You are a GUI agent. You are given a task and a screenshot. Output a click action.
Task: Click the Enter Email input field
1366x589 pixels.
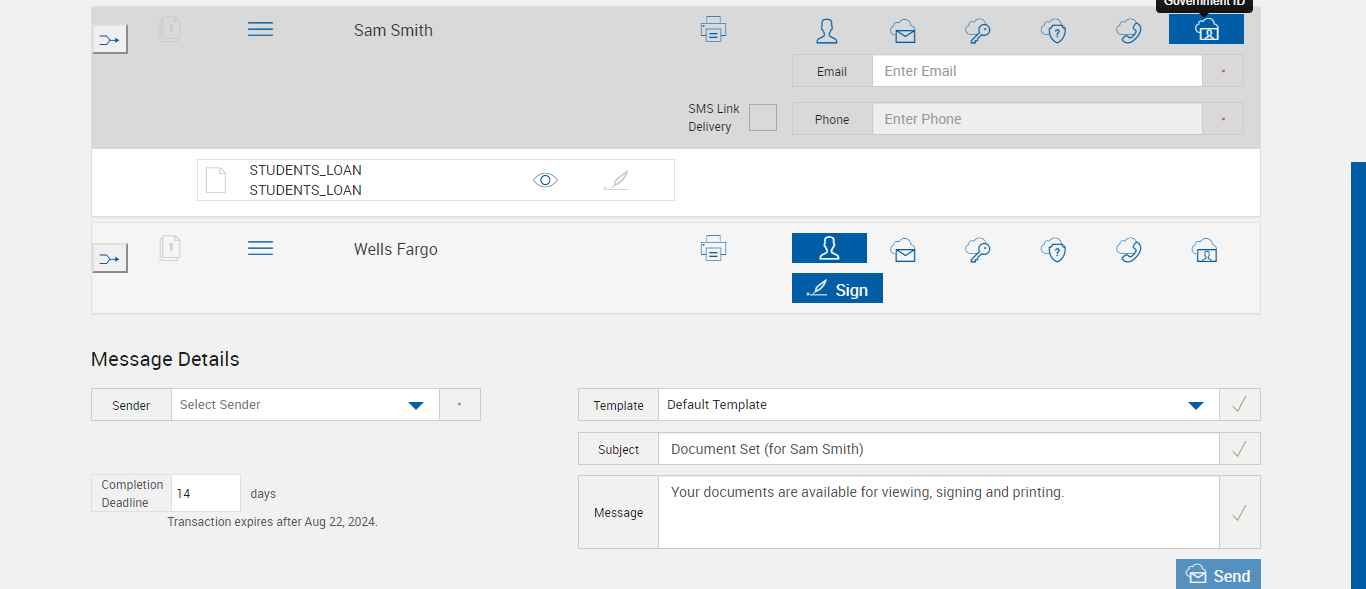1036,71
